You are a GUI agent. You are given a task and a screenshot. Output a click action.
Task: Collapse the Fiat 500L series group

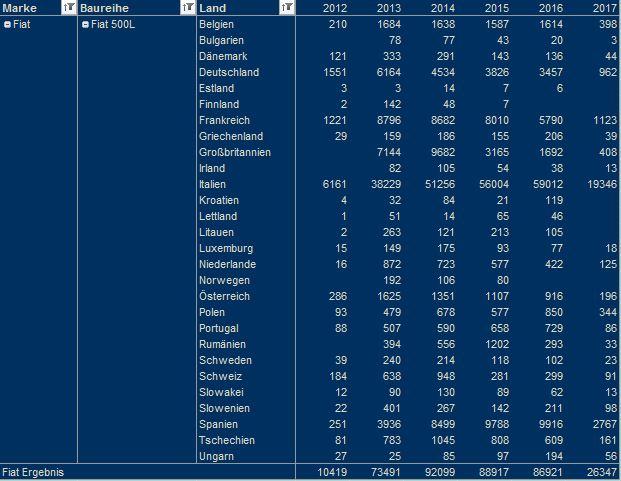point(85,25)
